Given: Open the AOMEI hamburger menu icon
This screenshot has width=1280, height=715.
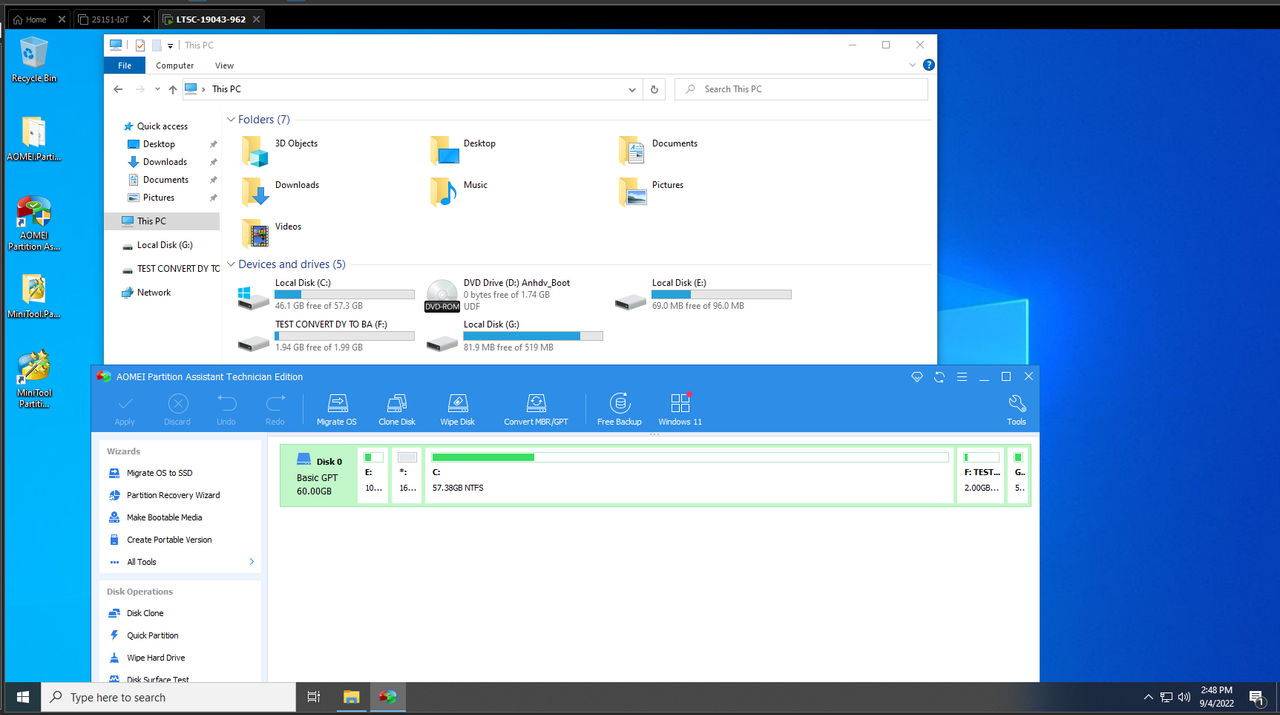Looking at the screenshot, I should click(962, 377).
